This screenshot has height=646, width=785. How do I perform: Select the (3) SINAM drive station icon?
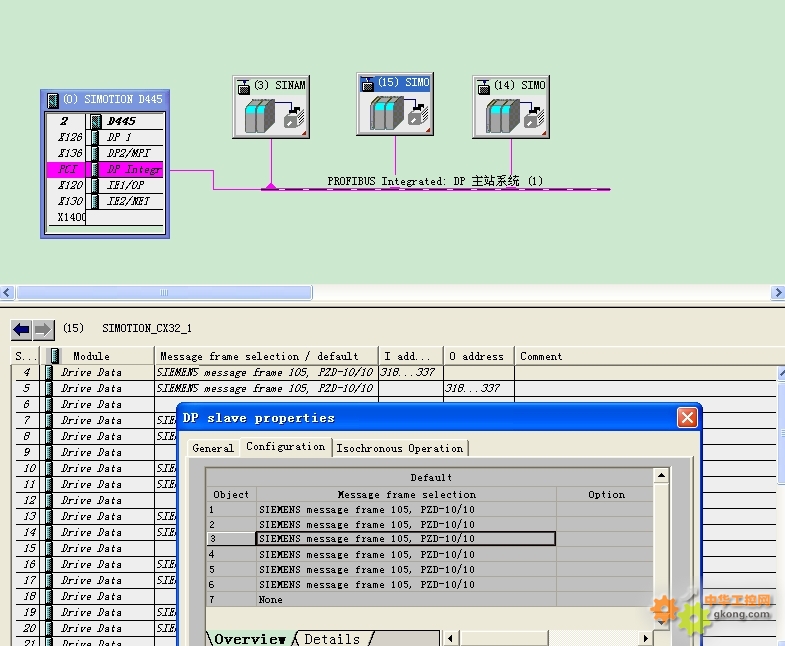(271, 107)
